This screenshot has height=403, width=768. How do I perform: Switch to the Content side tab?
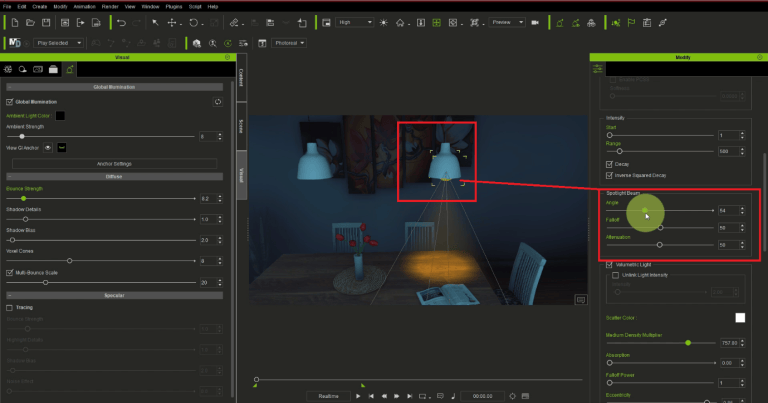point(241,77)
